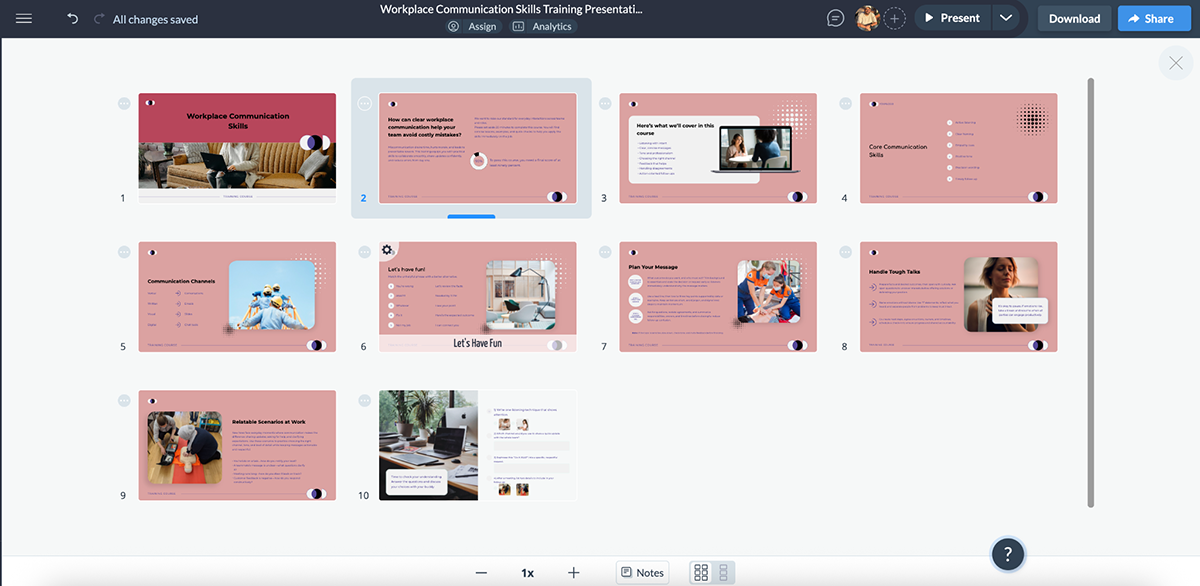Viewport: 1200px width, 586px height.
Task: Open the Assign feature
Action: click(472, 26)
